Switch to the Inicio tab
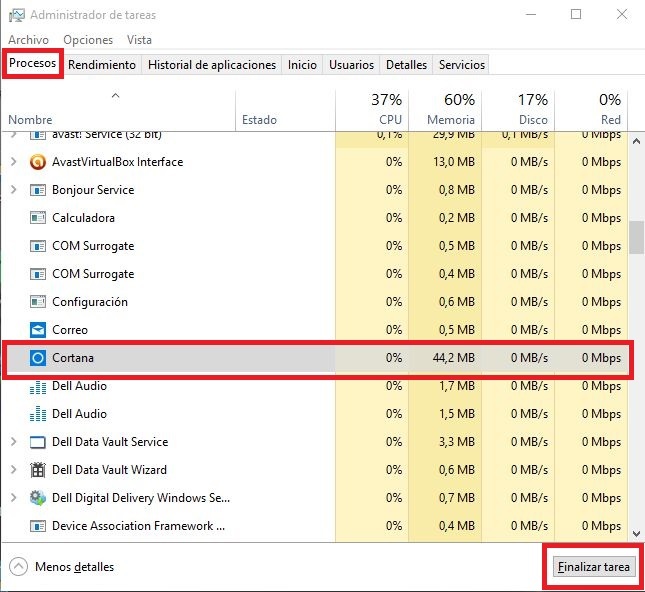Image resolution: width=645 pixels, height=592 pixels. click(x=302, y=65)
